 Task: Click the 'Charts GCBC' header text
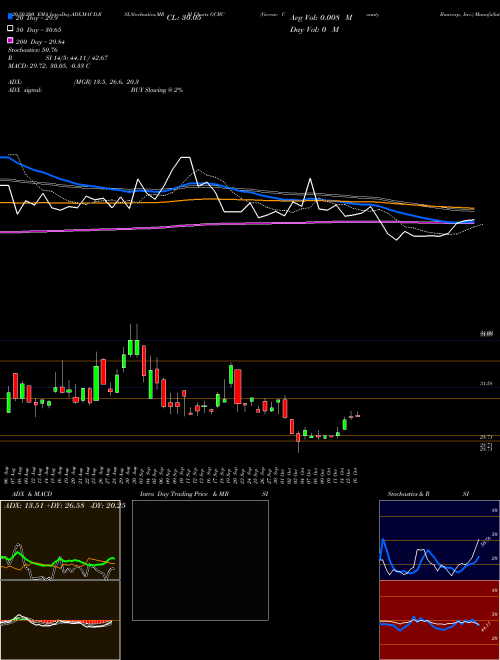(211, 14)
